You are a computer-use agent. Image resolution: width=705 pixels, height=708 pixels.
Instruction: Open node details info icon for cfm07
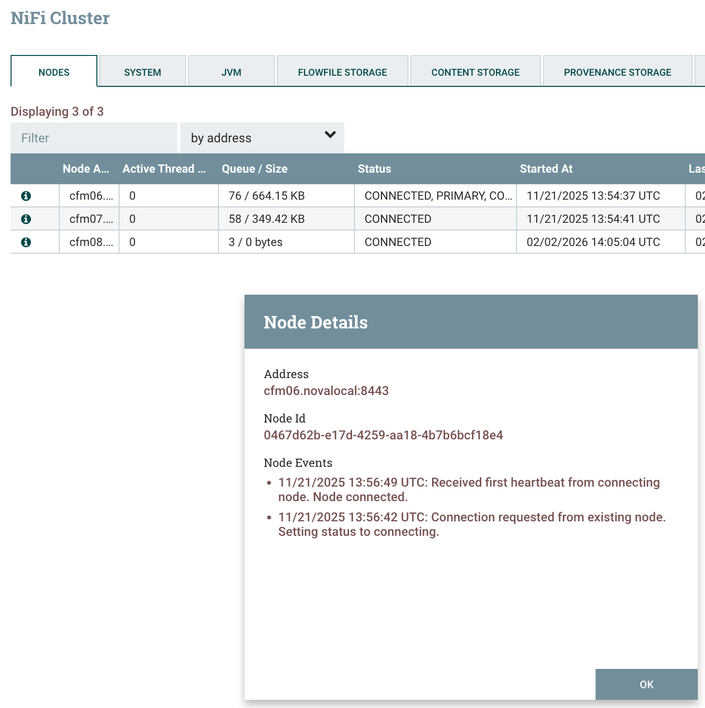(x=26, y=219)
